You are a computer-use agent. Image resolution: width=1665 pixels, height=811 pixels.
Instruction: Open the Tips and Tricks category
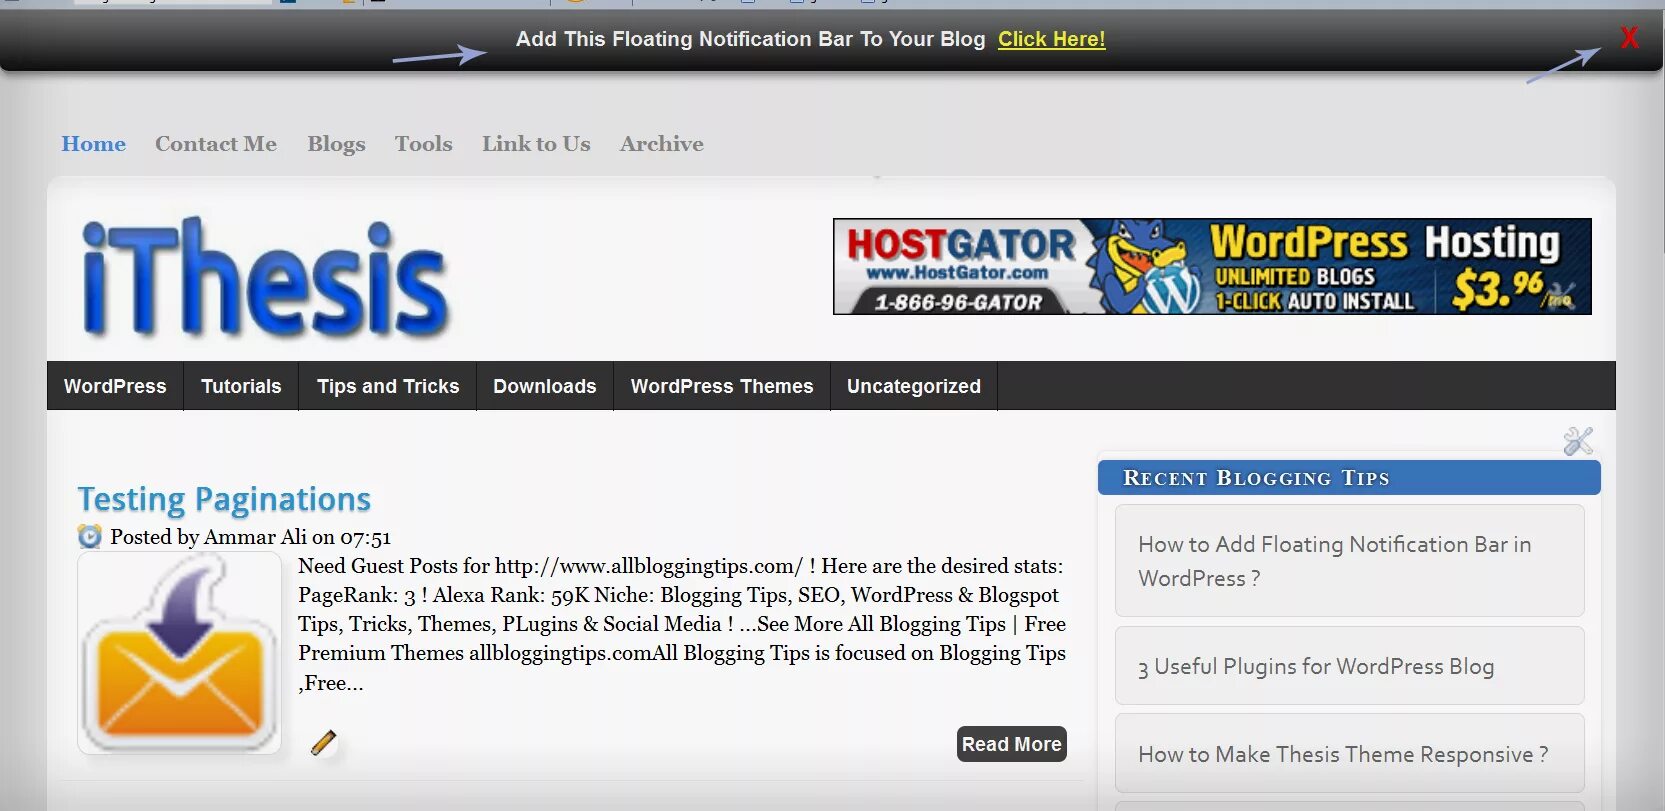coord(388,386)
